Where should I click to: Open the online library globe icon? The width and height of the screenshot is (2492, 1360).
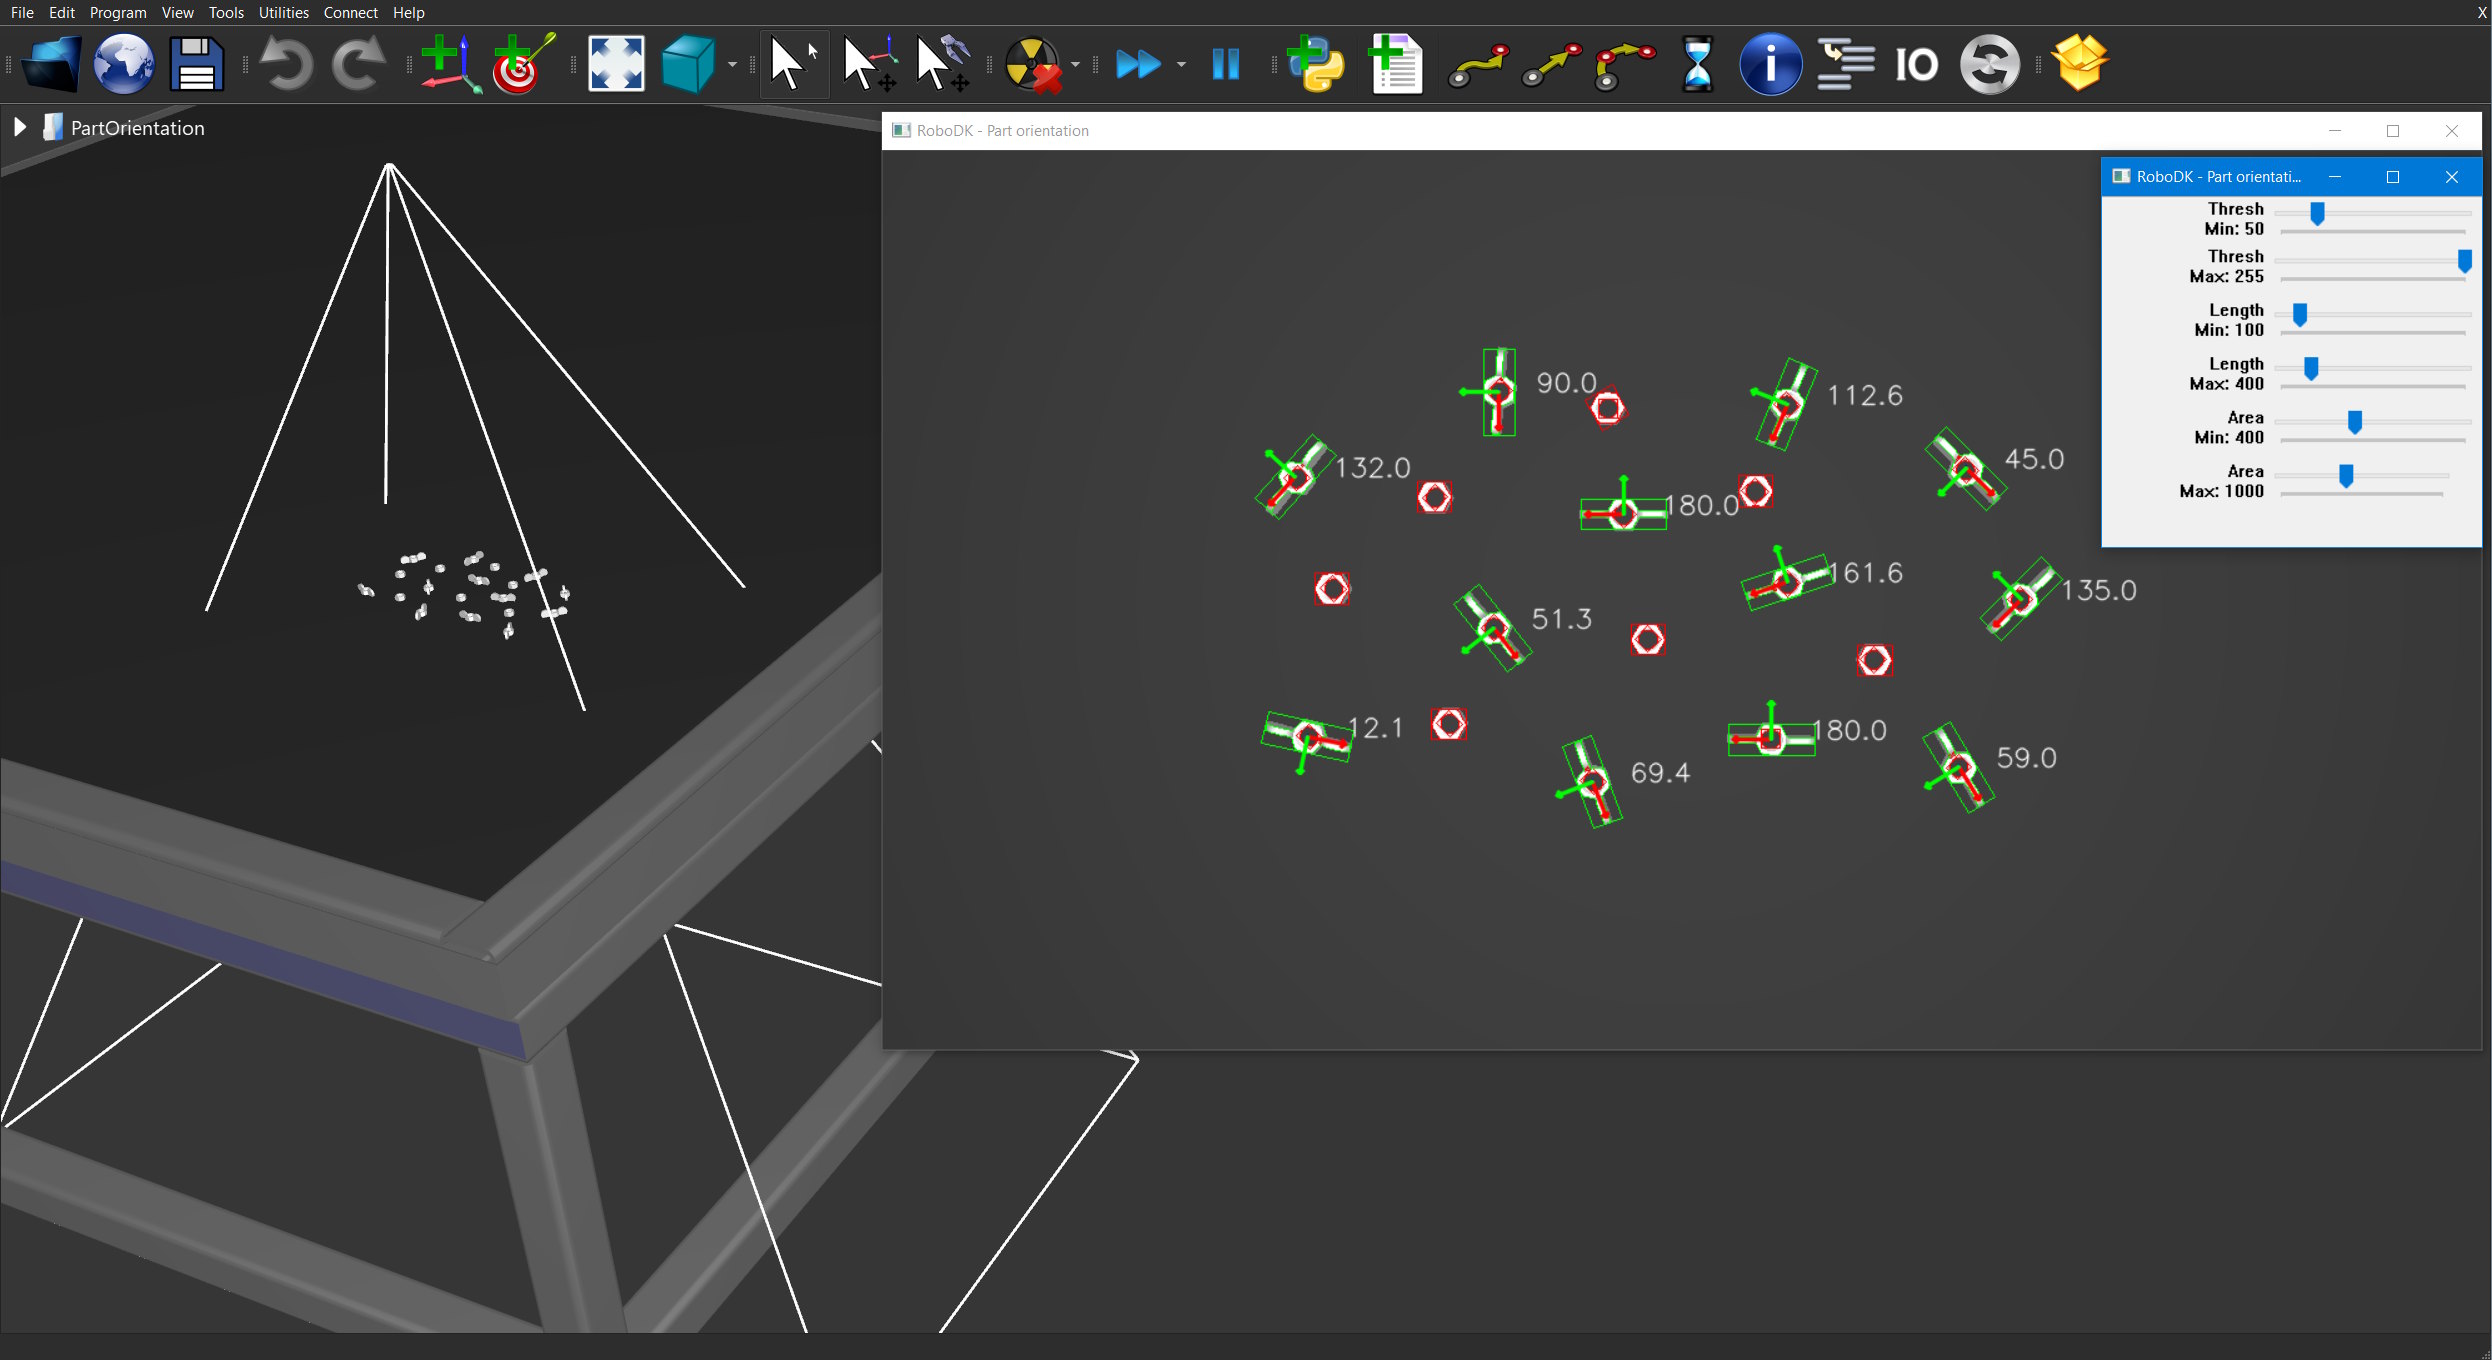click(123, 65)
